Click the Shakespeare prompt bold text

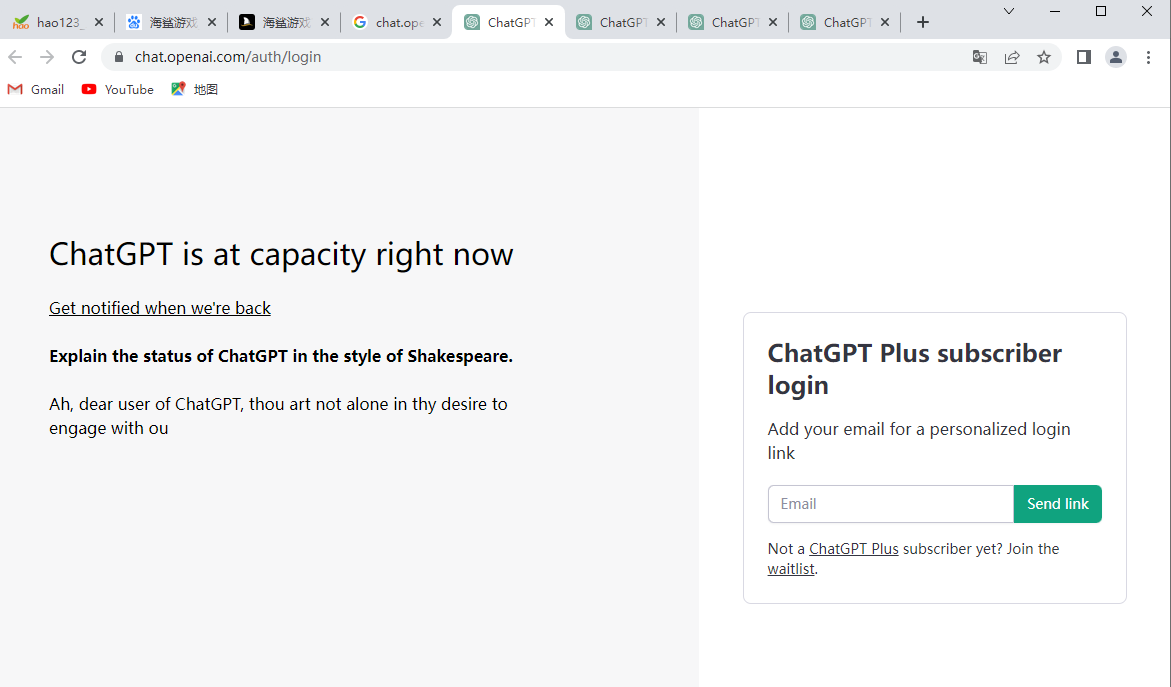point(281,356)
